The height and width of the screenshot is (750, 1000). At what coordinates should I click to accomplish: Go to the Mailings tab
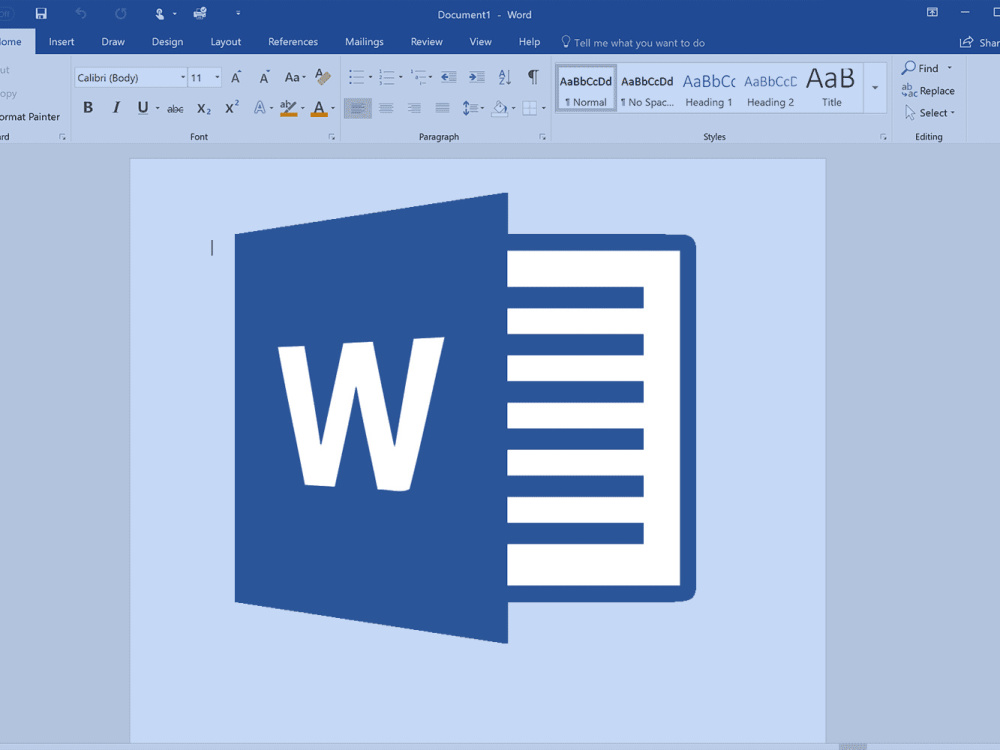click(364, 41)
